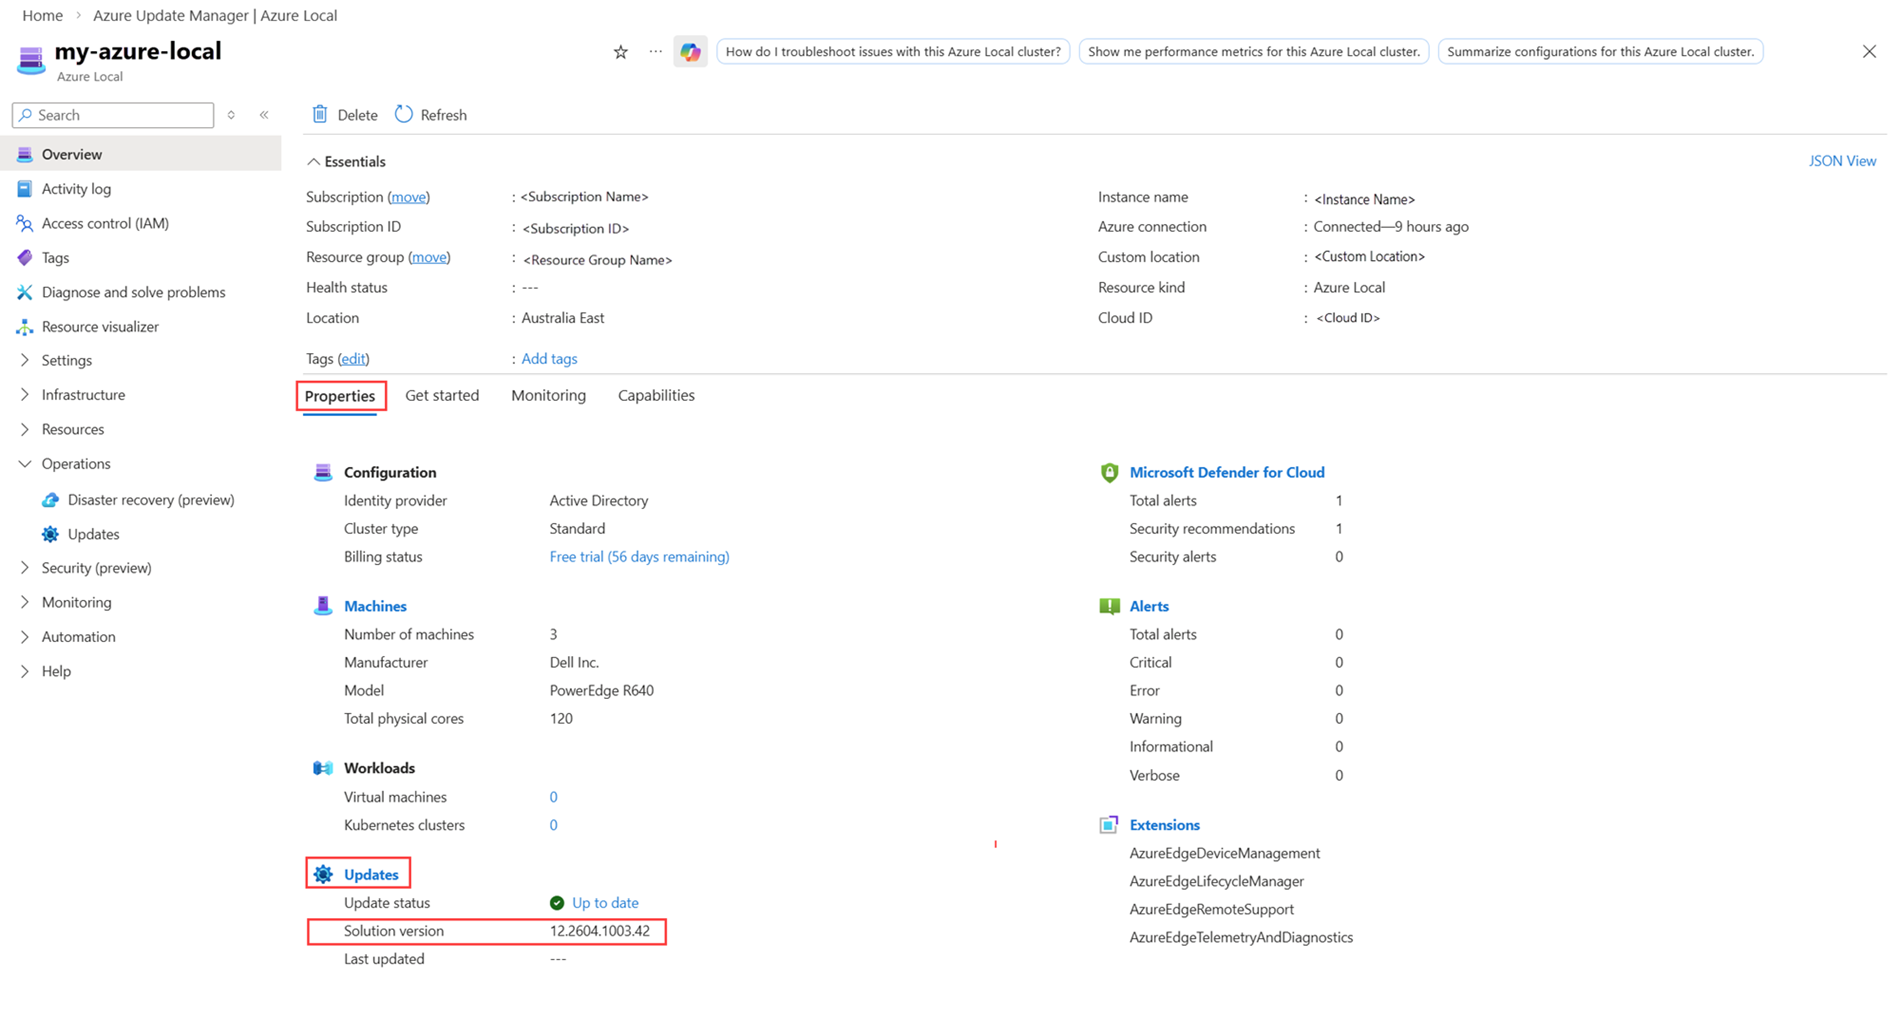This screenshot has height=1016, width=1900.
Task: Click the Configuration section icon
Action: [x=323, y=472]
